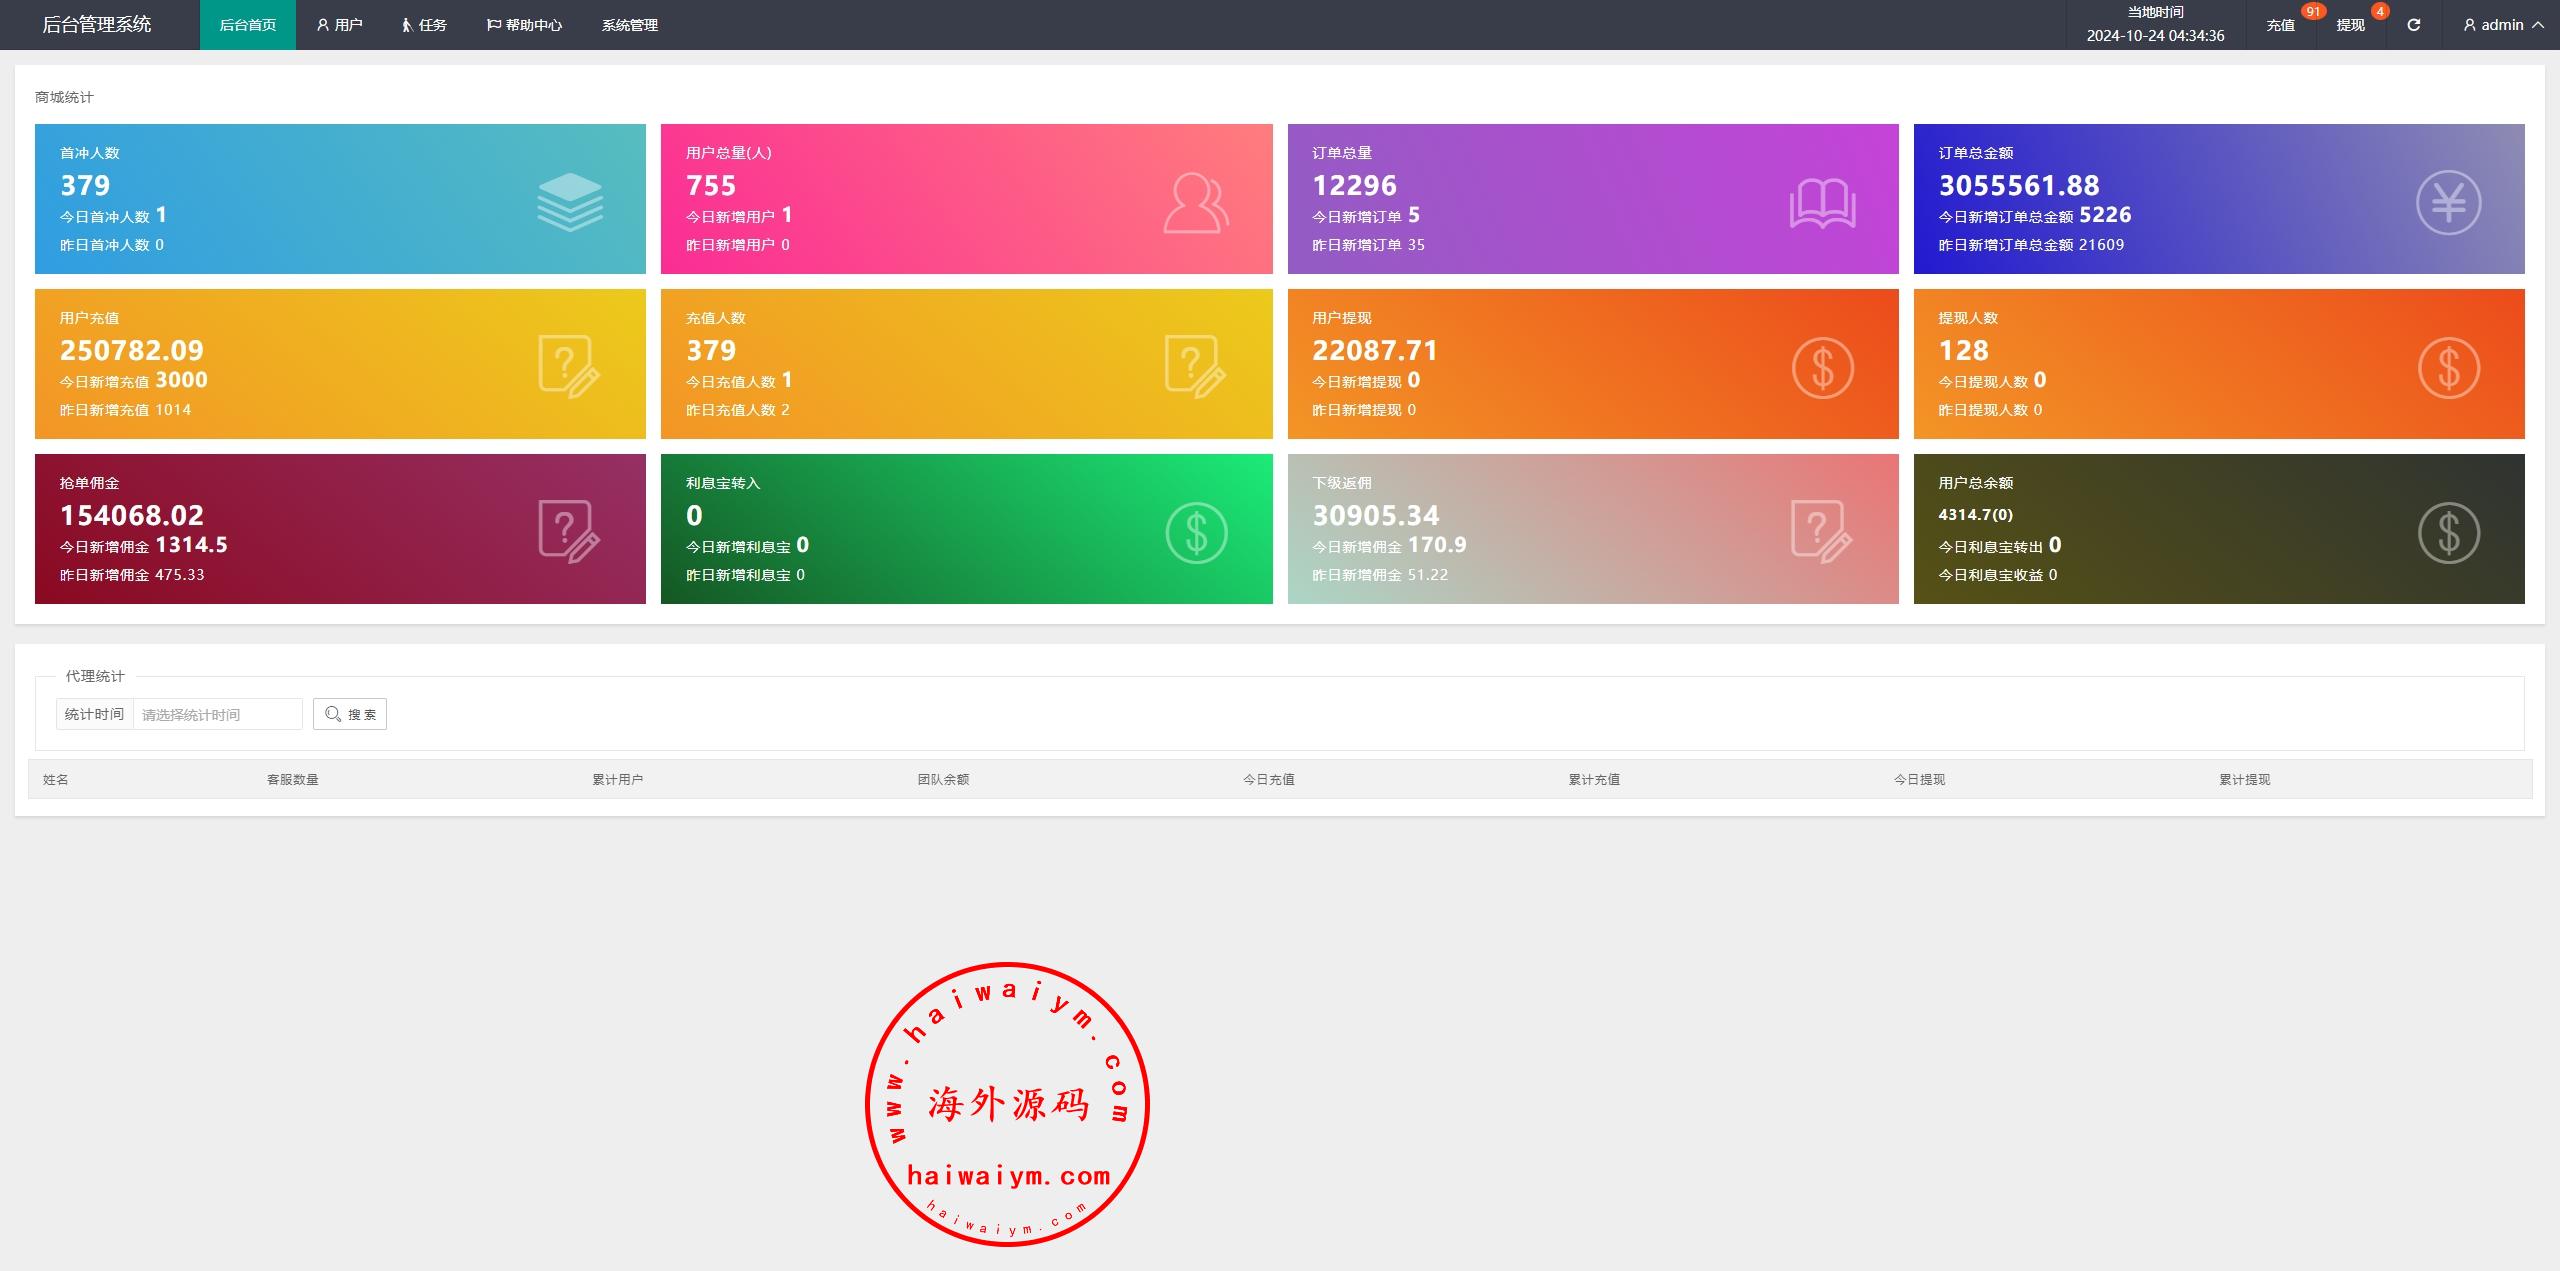The image size is (2560, 1271).
Task: Click the dollar icon on 用户总余额 card
Action: click(2448, 532)
